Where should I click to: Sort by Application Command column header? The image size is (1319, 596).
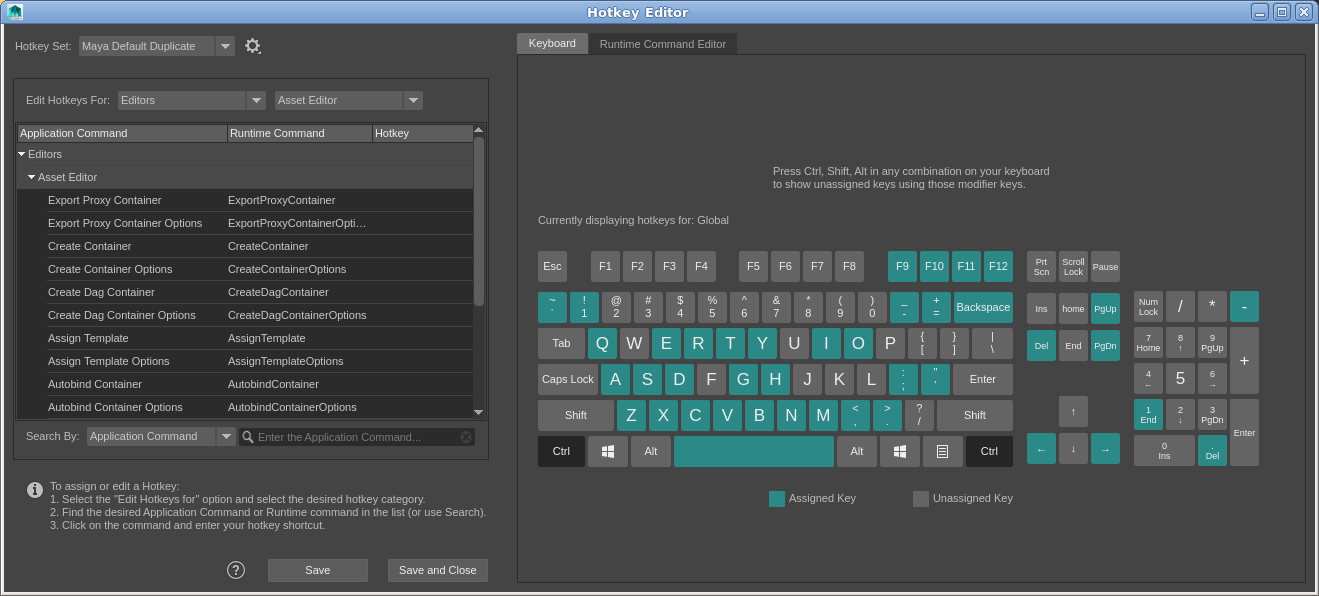pyautogui.click(x=122, y=133)
